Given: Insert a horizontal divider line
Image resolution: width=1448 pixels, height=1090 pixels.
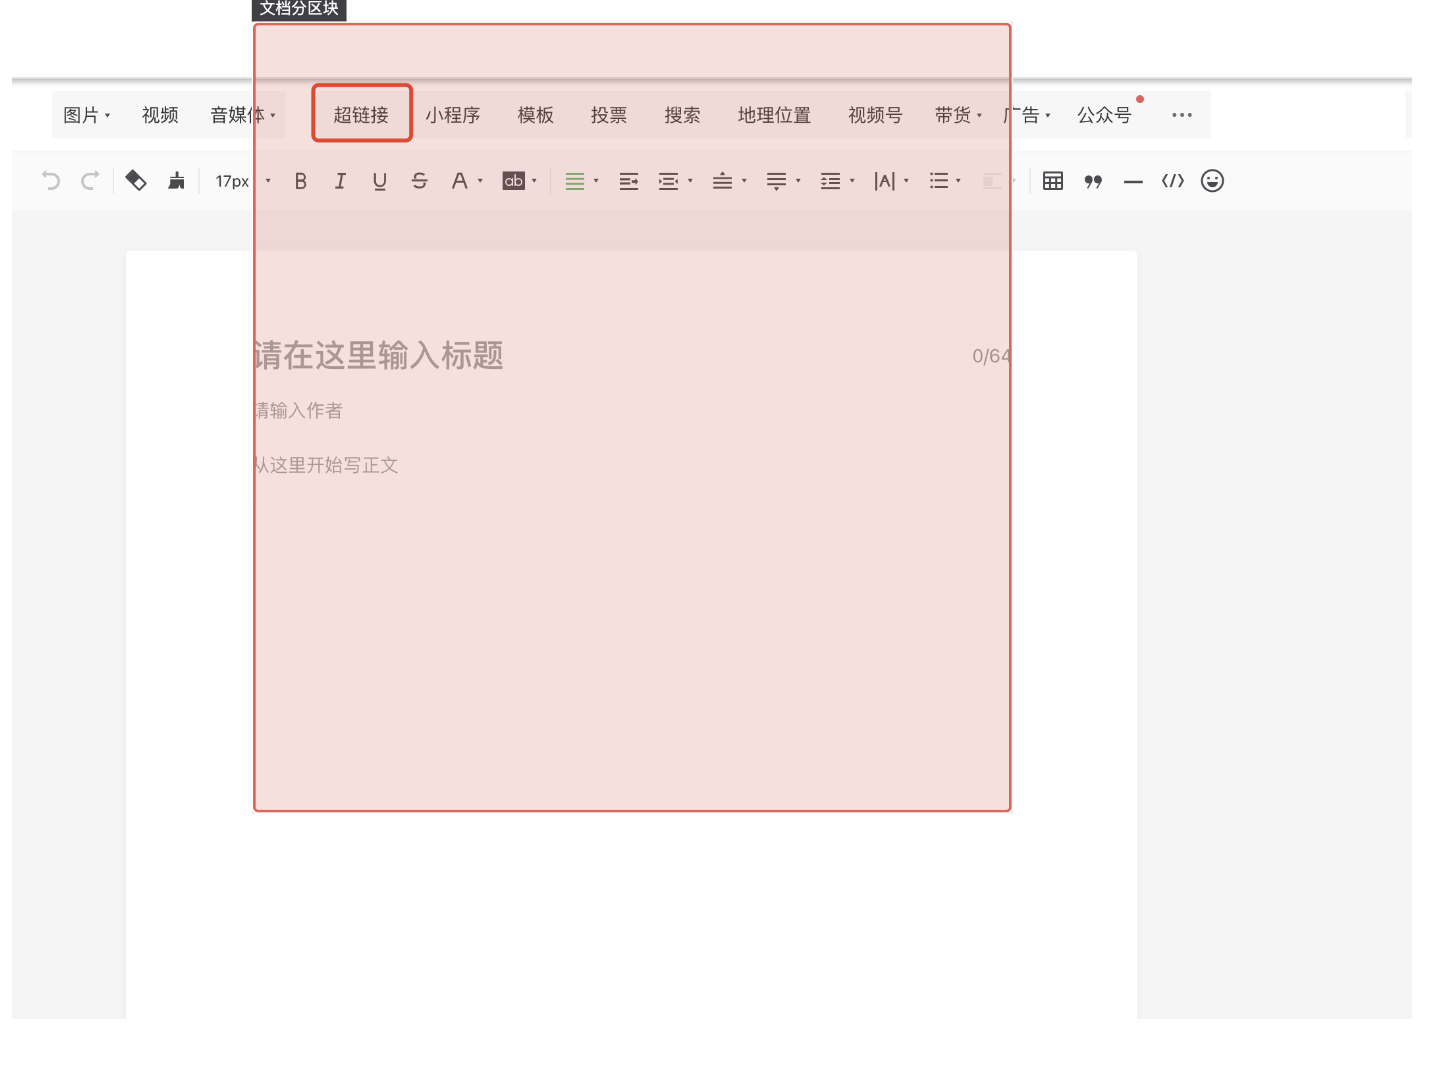Looking at the screenshot, I should [1133, 181].
